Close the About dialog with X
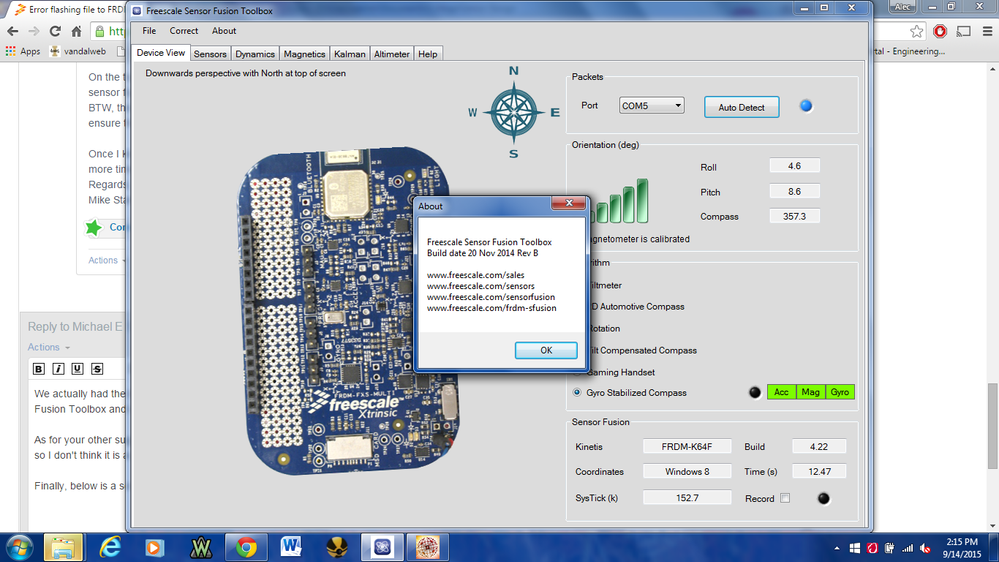Image resolution: width=999 pixels, height=562 pixels. tap(569, 203)
